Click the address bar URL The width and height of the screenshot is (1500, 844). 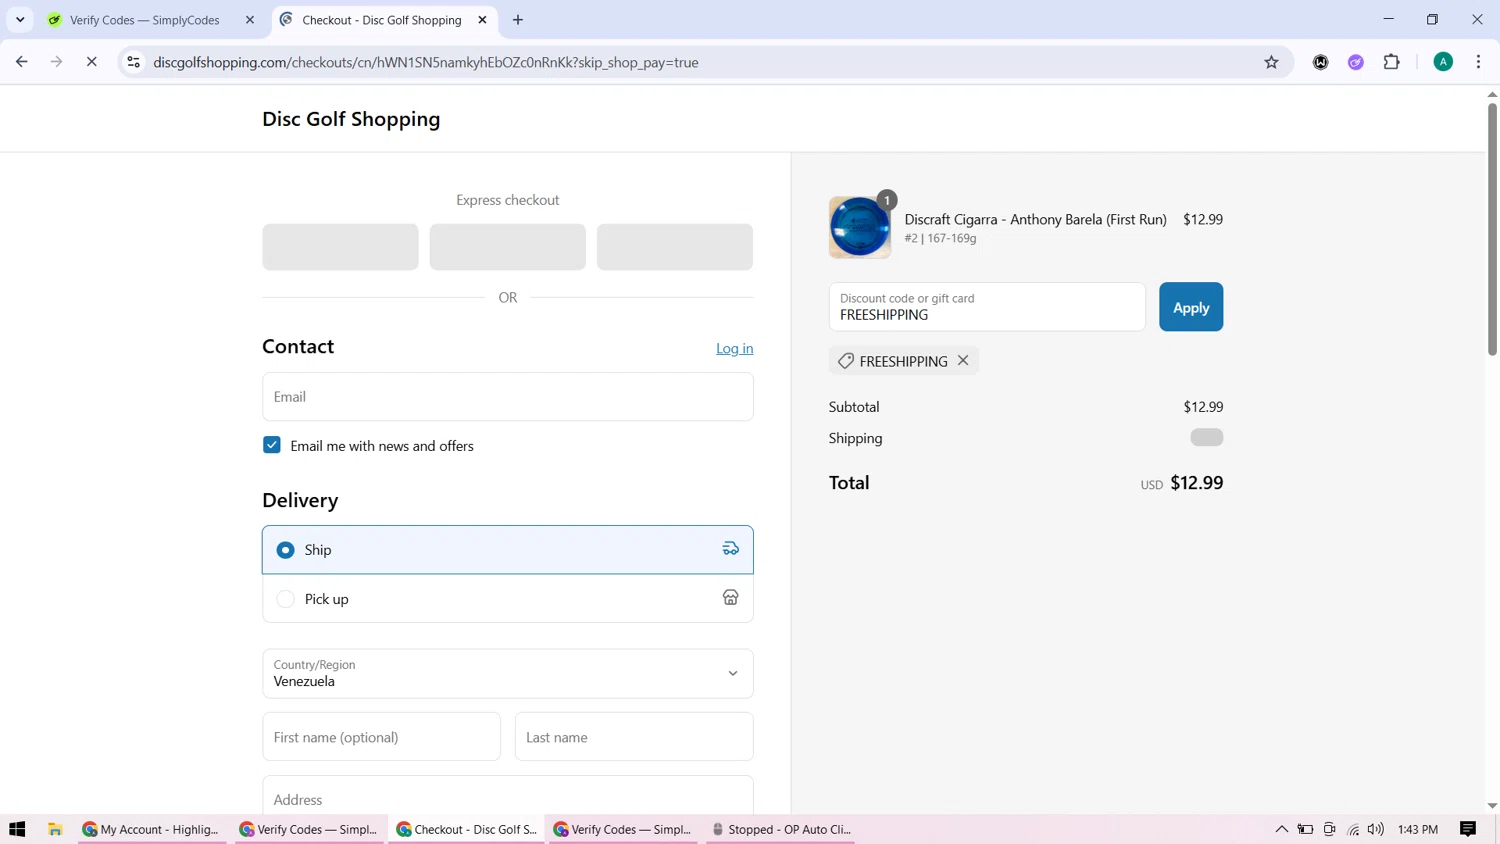point(426,62)
